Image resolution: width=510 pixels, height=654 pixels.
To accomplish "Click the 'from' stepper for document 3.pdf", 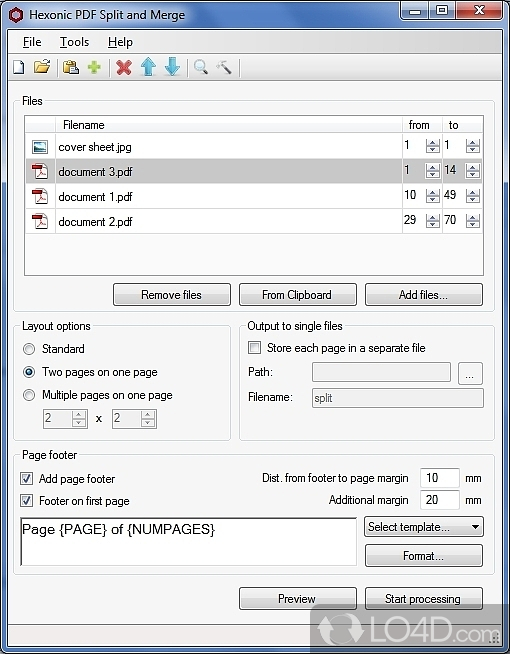I will click(x=432, y=171).
